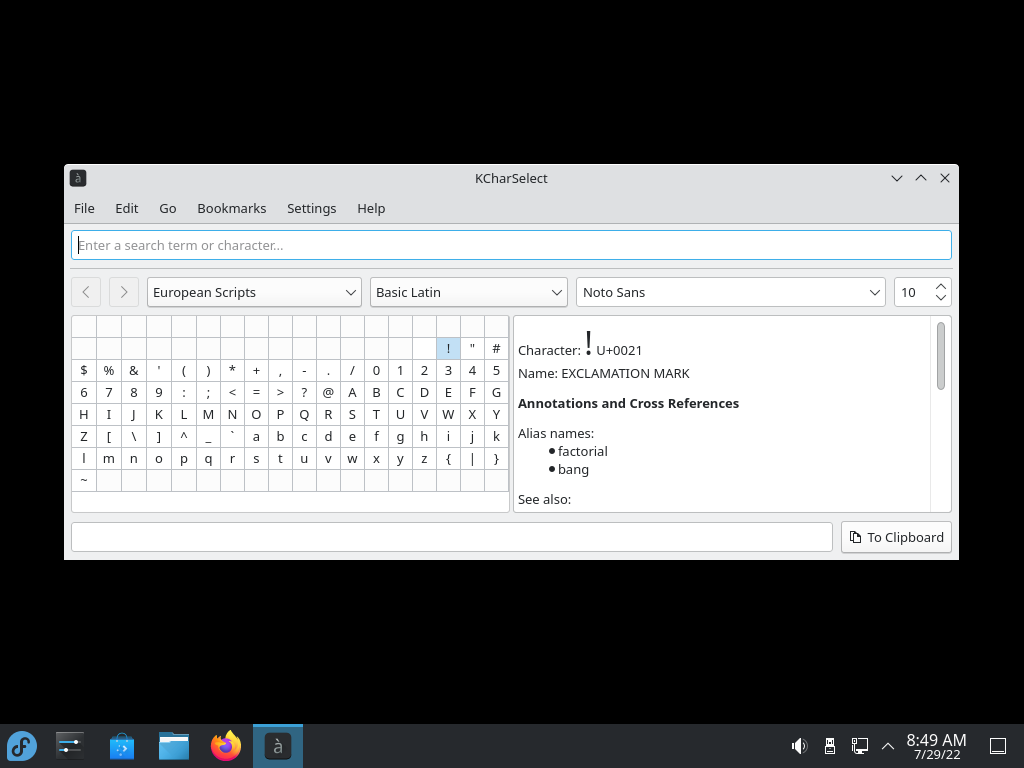Select the percent sign character
The height and width of the screenshot is (768, 1024).
tap(109, 370)
